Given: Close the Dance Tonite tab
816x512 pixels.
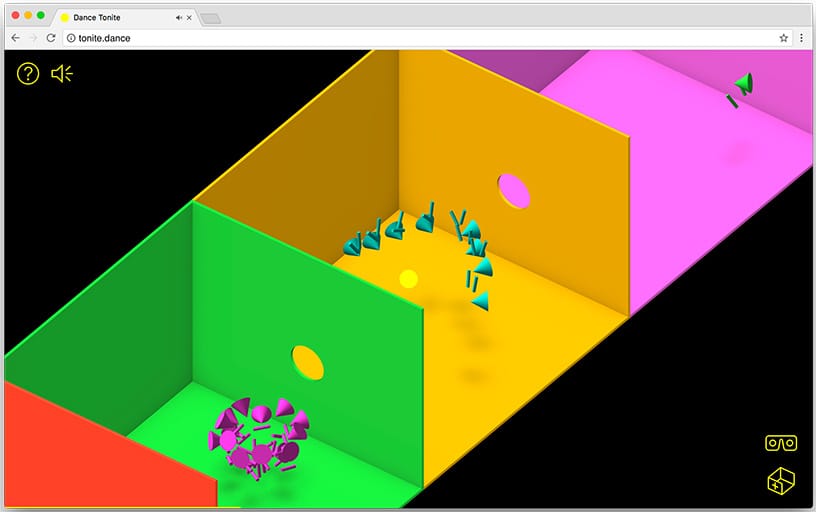Looking at the screenshot, I should (189, 17).
